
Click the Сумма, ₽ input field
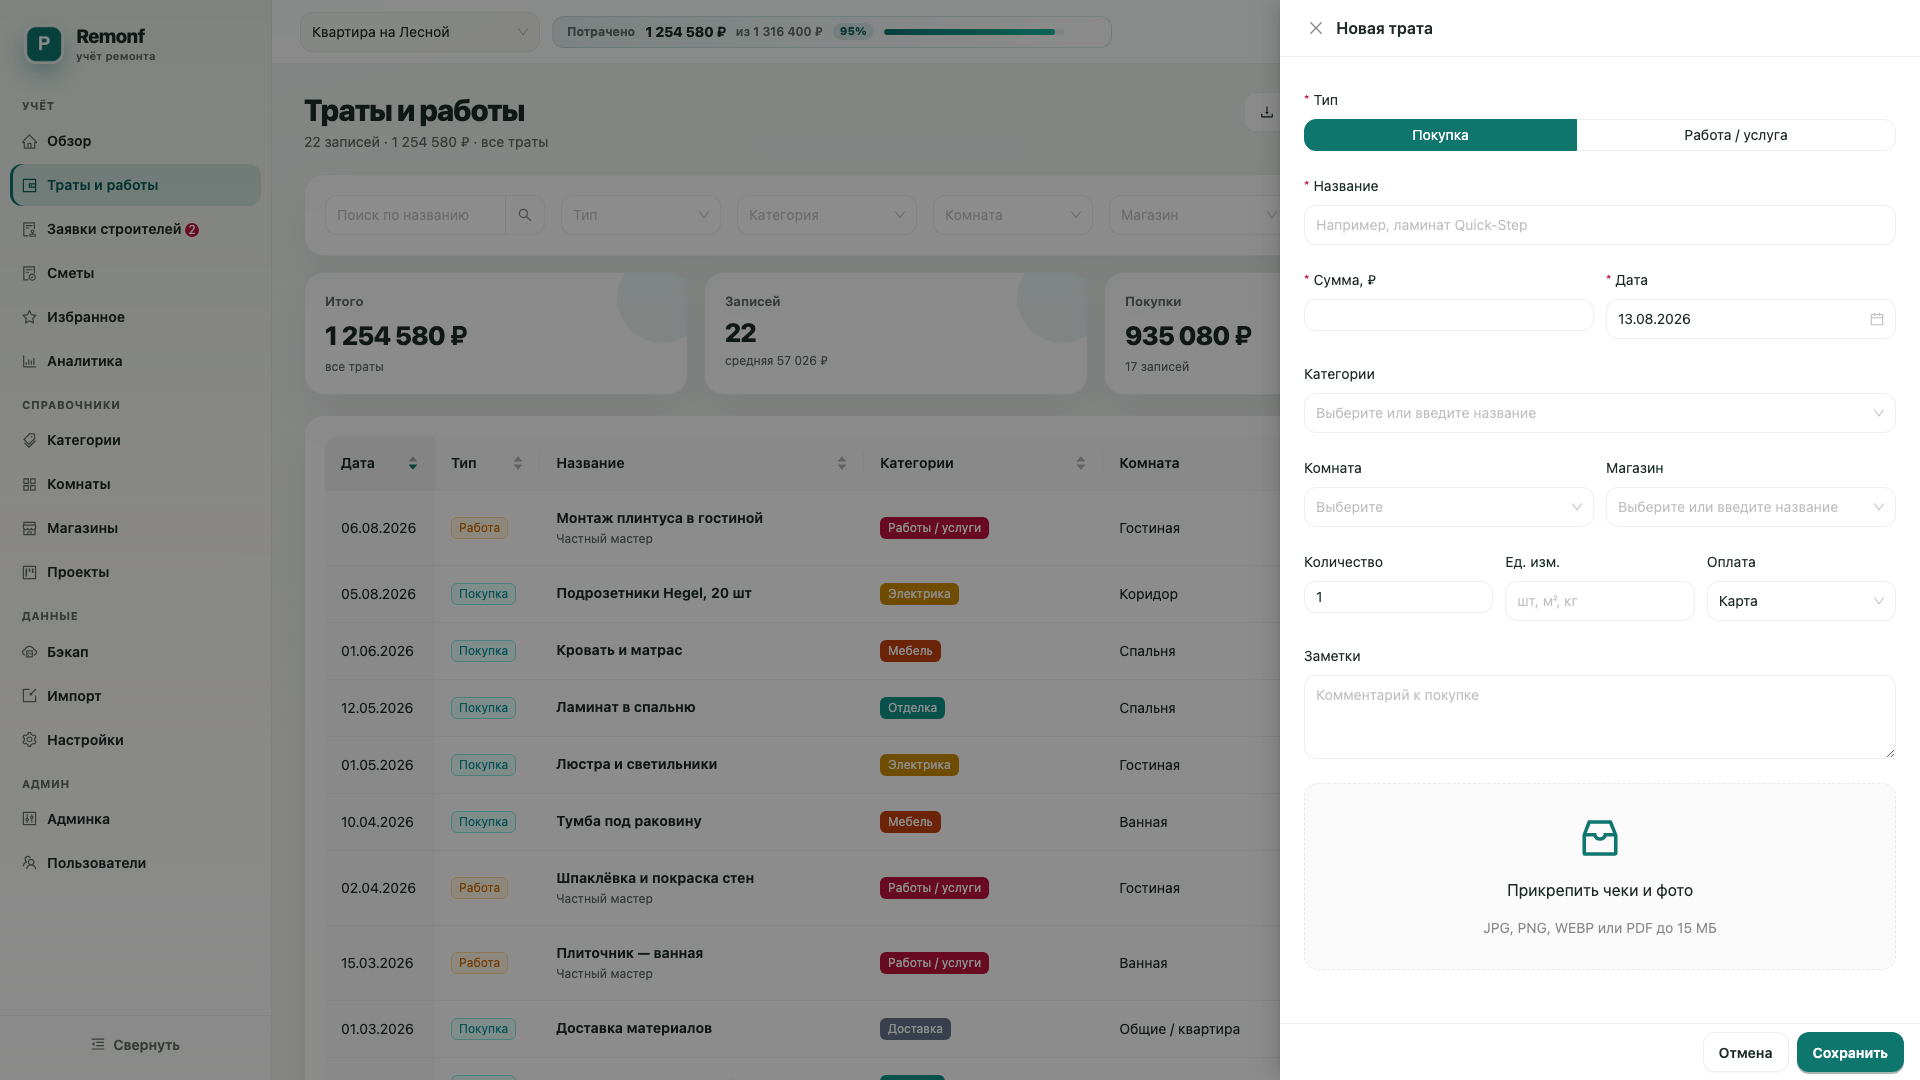[x=1448, y=315]
